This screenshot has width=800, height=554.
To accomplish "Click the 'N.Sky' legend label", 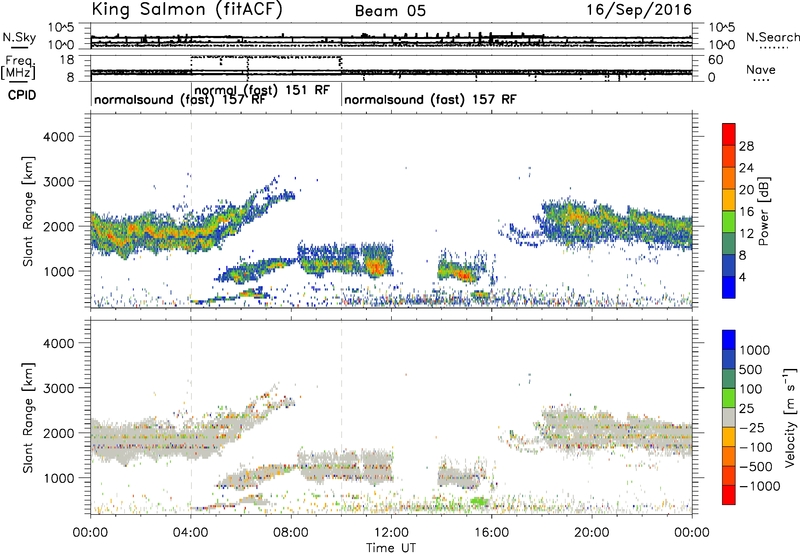I will tap(19, 37).
